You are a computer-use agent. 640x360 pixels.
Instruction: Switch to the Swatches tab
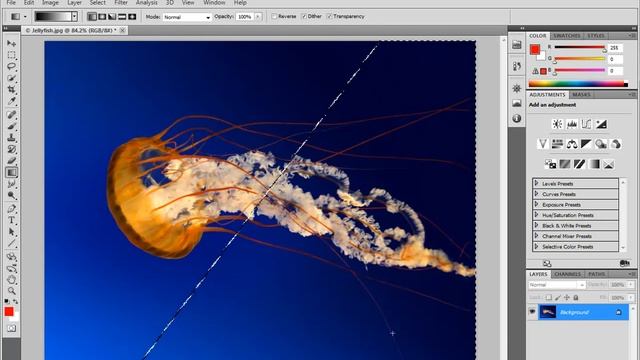point(567,36)
